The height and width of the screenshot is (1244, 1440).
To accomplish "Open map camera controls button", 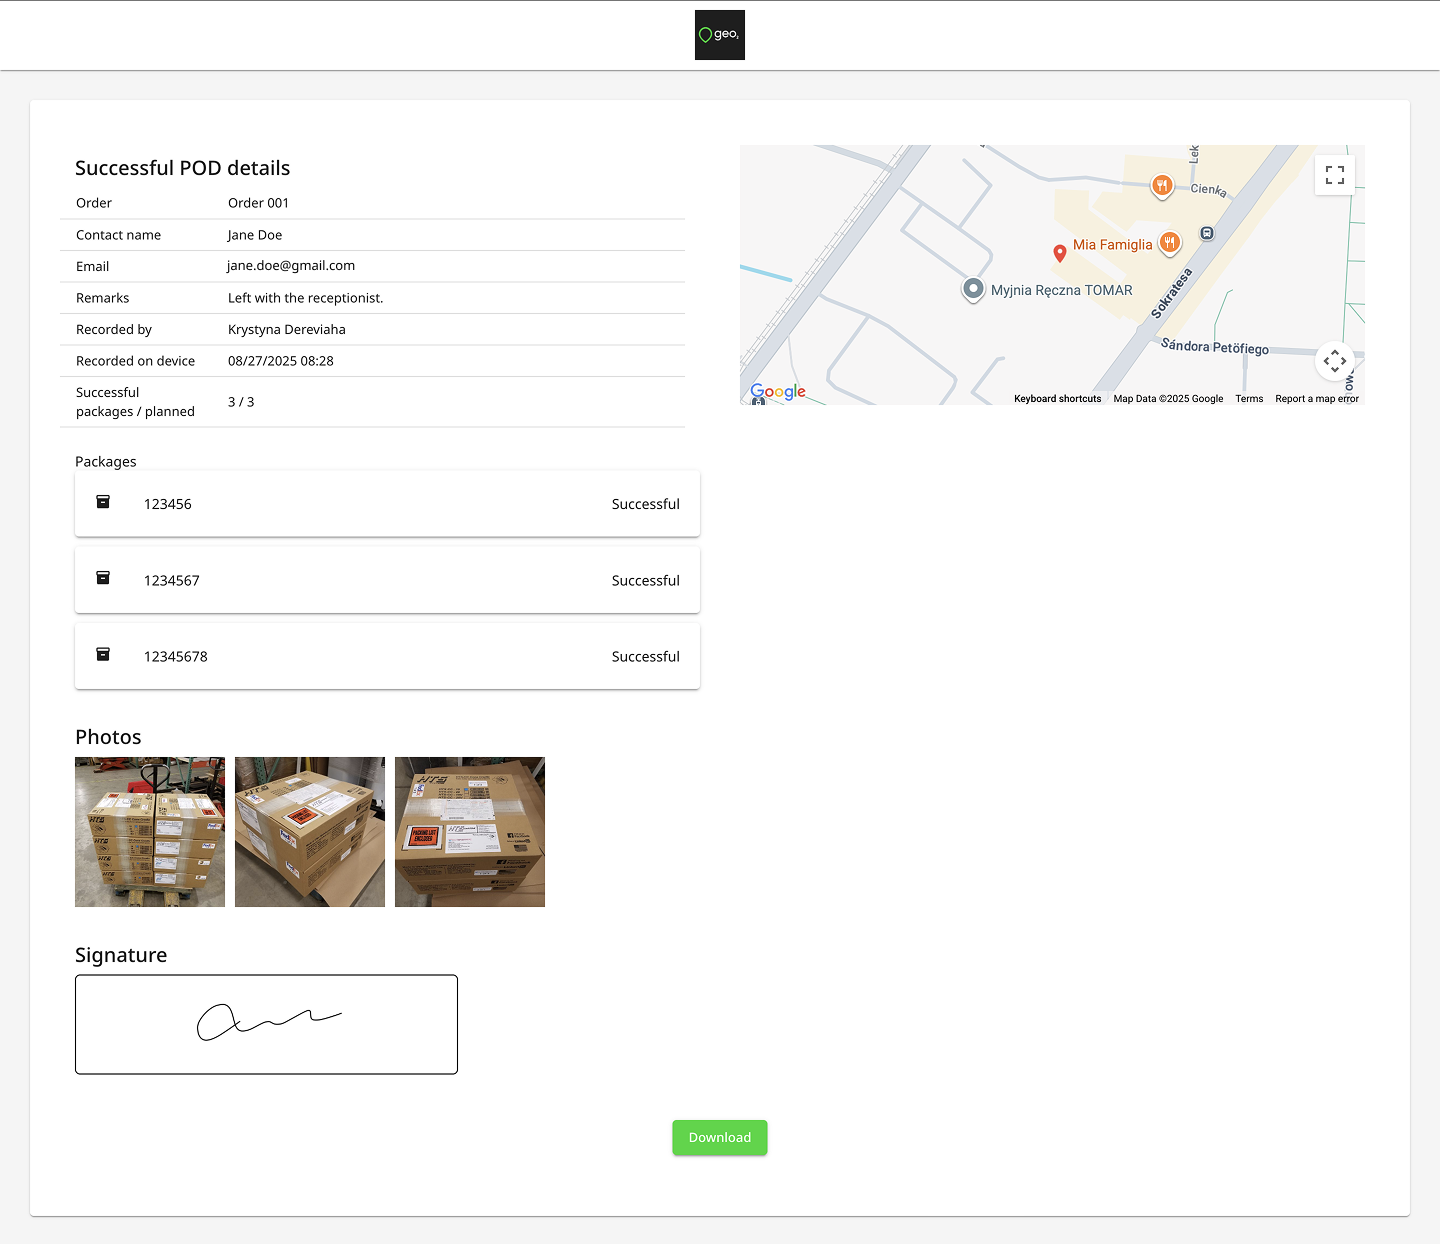I will [x=1335, y=360].
